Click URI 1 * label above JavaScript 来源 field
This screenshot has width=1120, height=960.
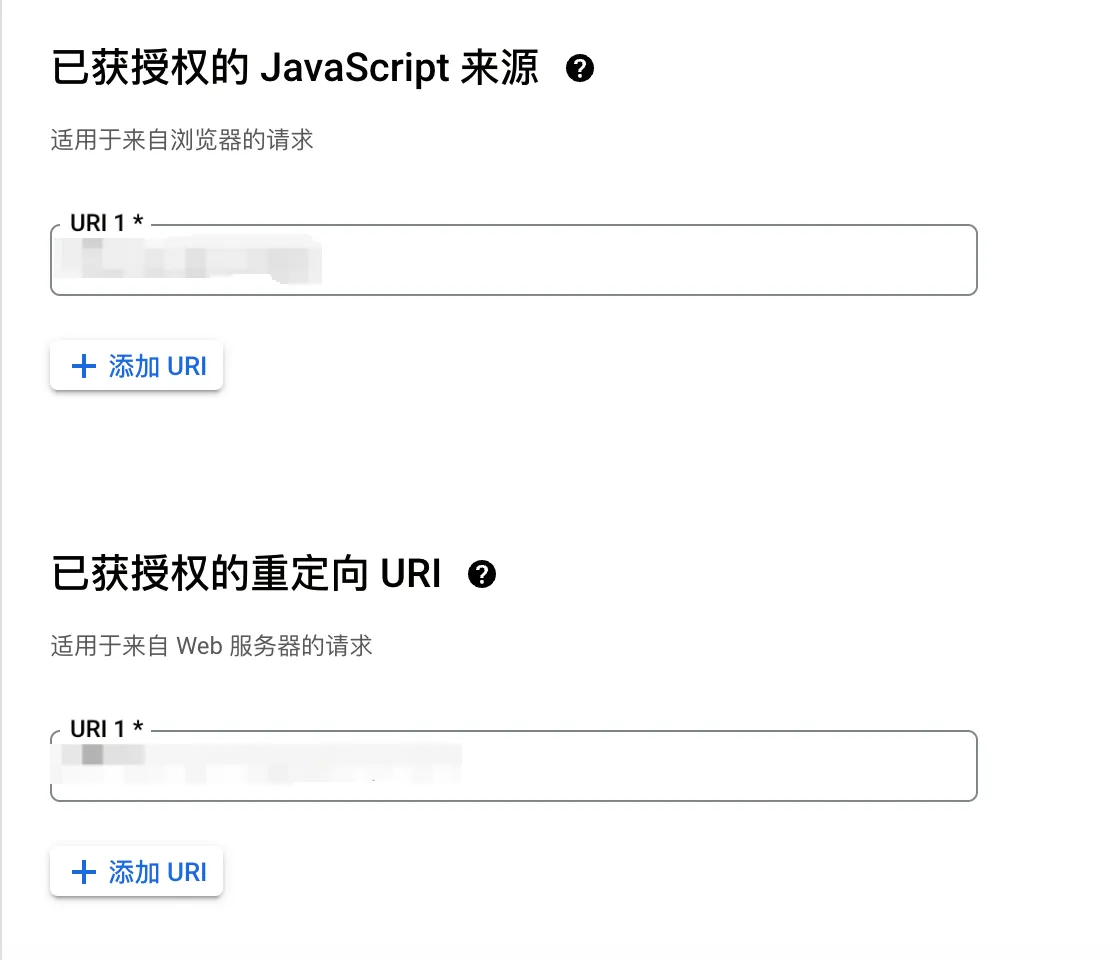(106, 223)
